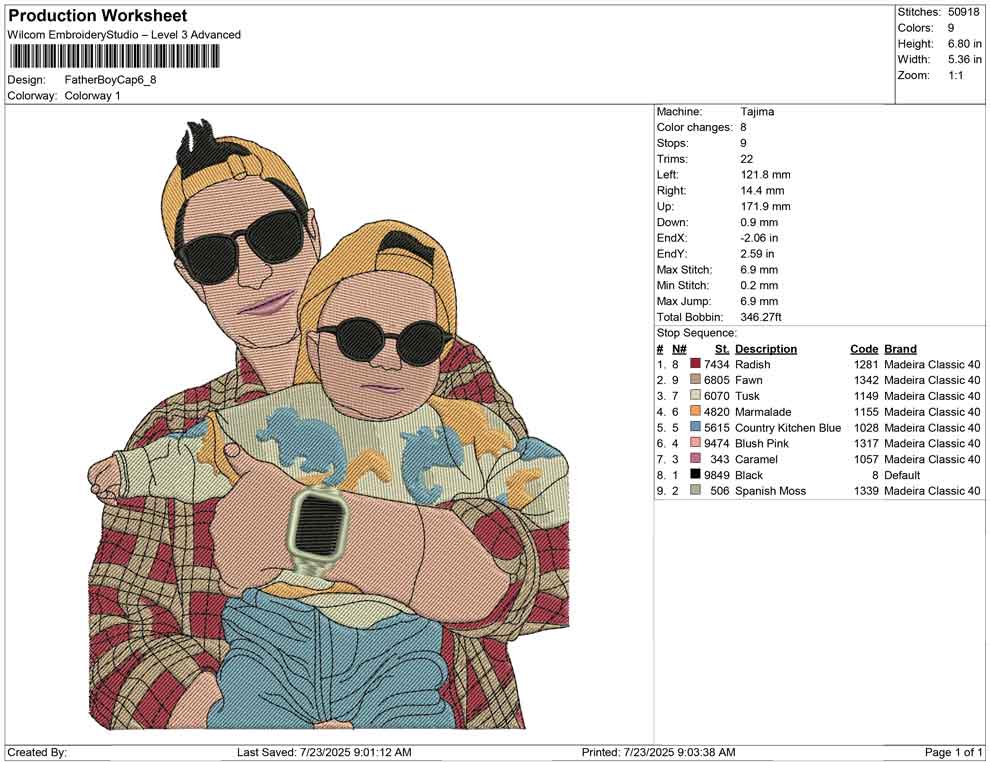990x762 pixels.
Task: Choose the Spanish Moss swatch
Action: click(695, 491)
